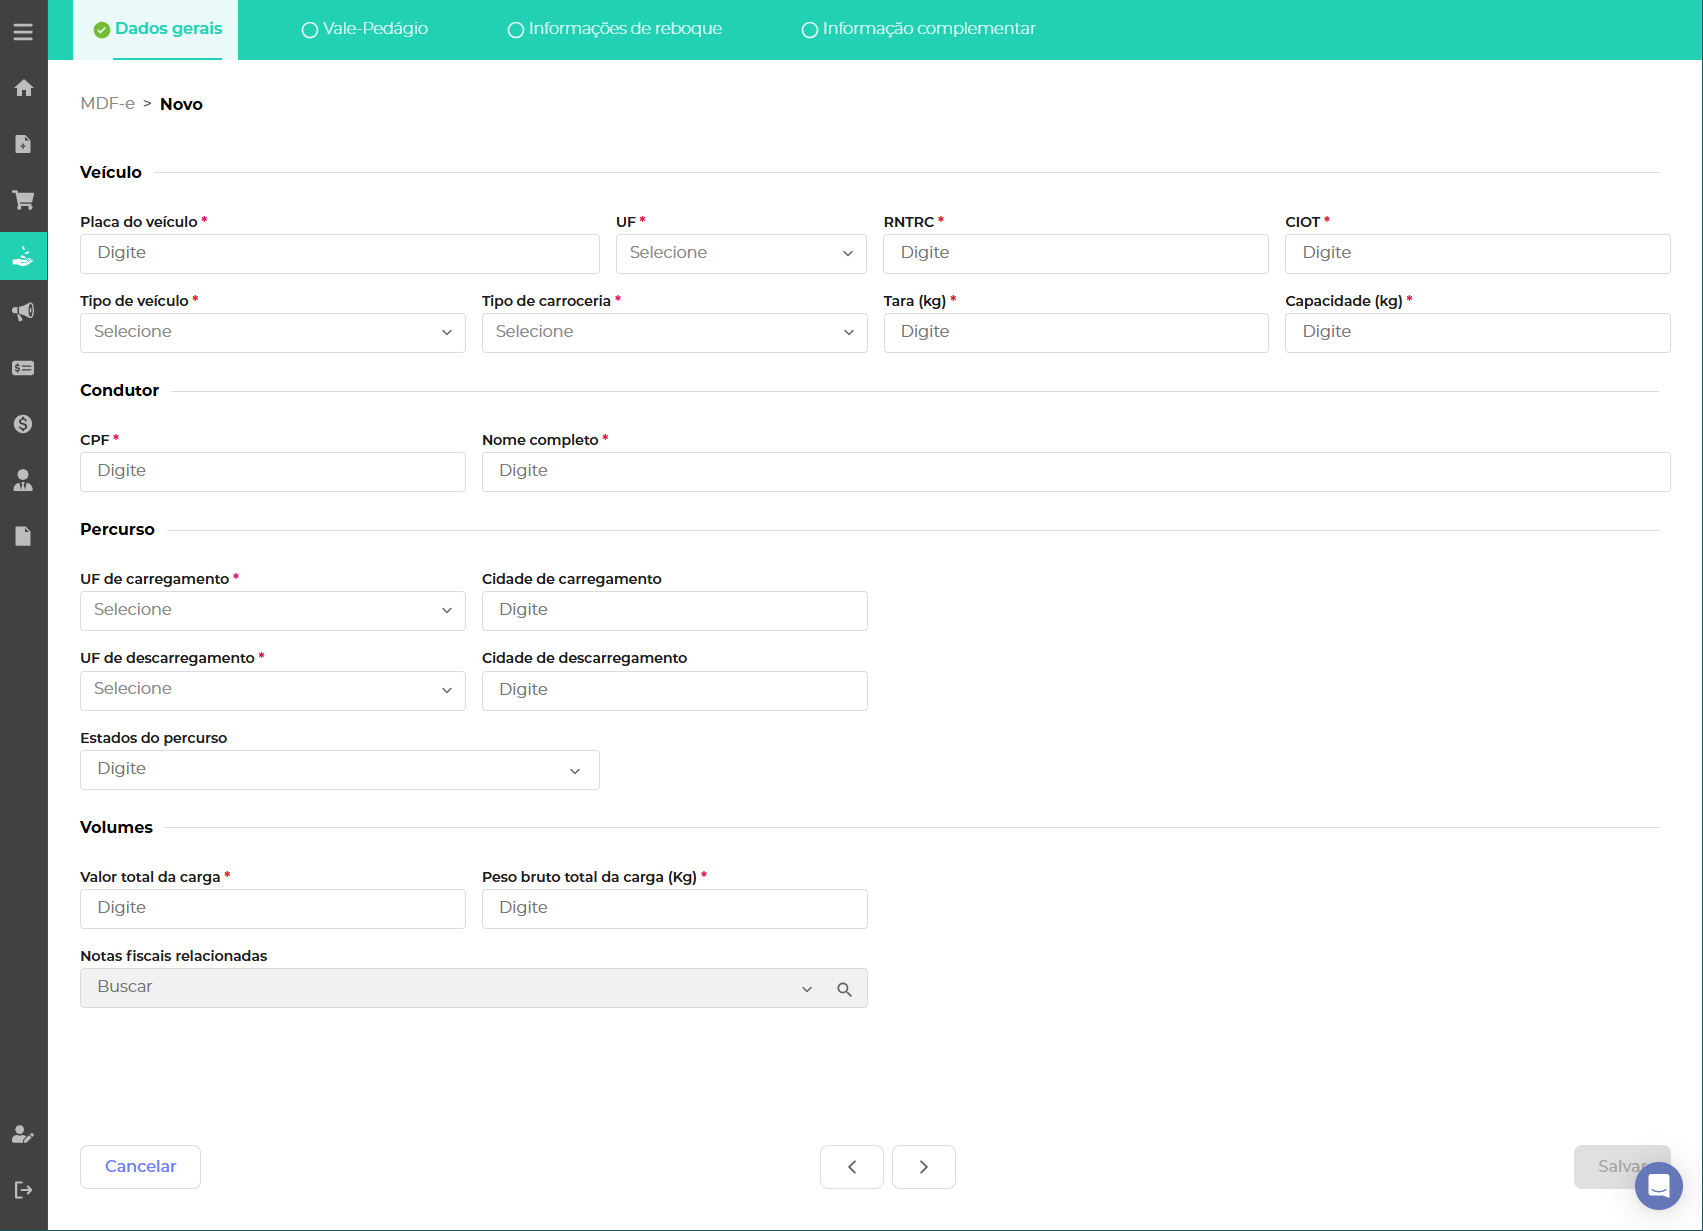Open the logout icon at sidebar bottom
Screen dimensions: 1703x1231
[x=23, y=1190]
